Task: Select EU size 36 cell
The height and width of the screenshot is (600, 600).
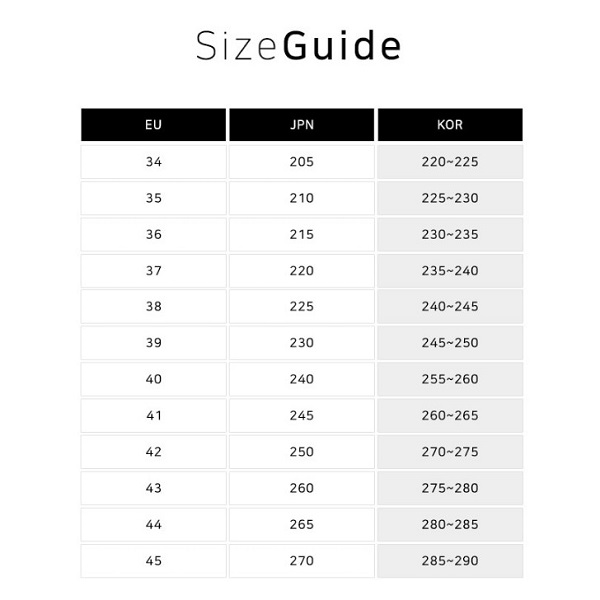Action: (x=153, y=234)
